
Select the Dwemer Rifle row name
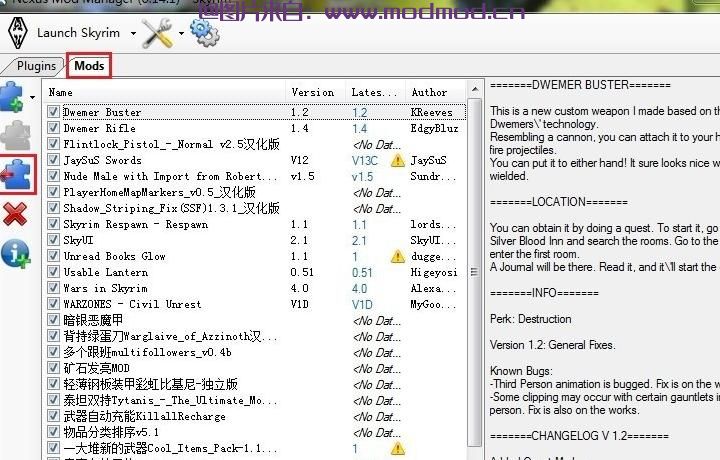point(100,128)
